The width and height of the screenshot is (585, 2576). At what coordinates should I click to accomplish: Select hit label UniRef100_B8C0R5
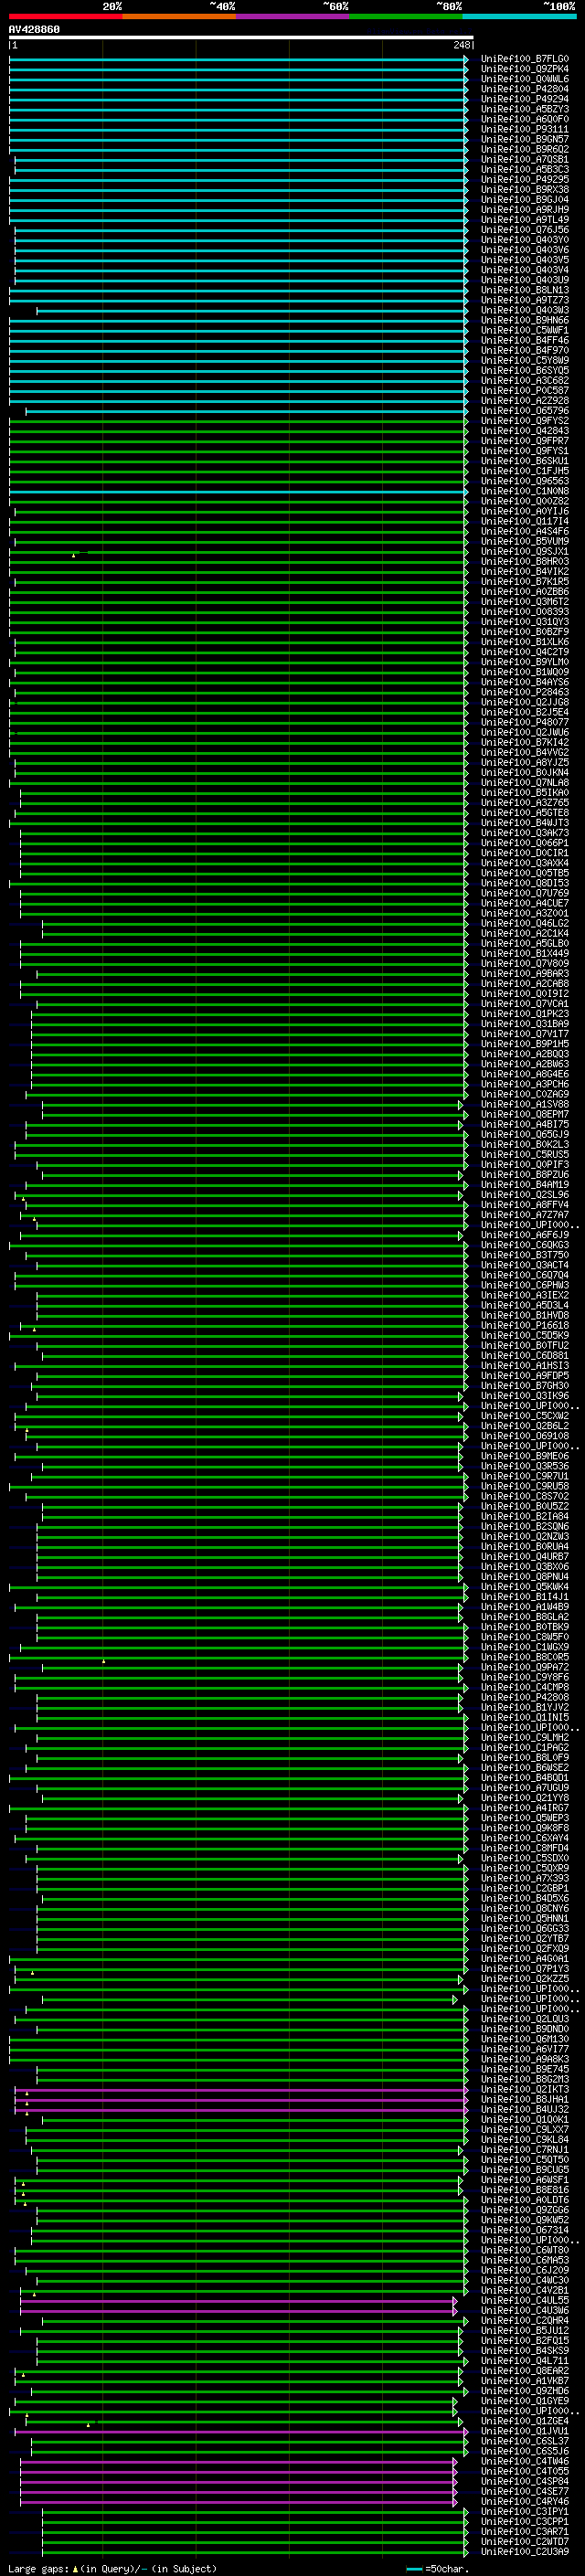point(525,1657)
